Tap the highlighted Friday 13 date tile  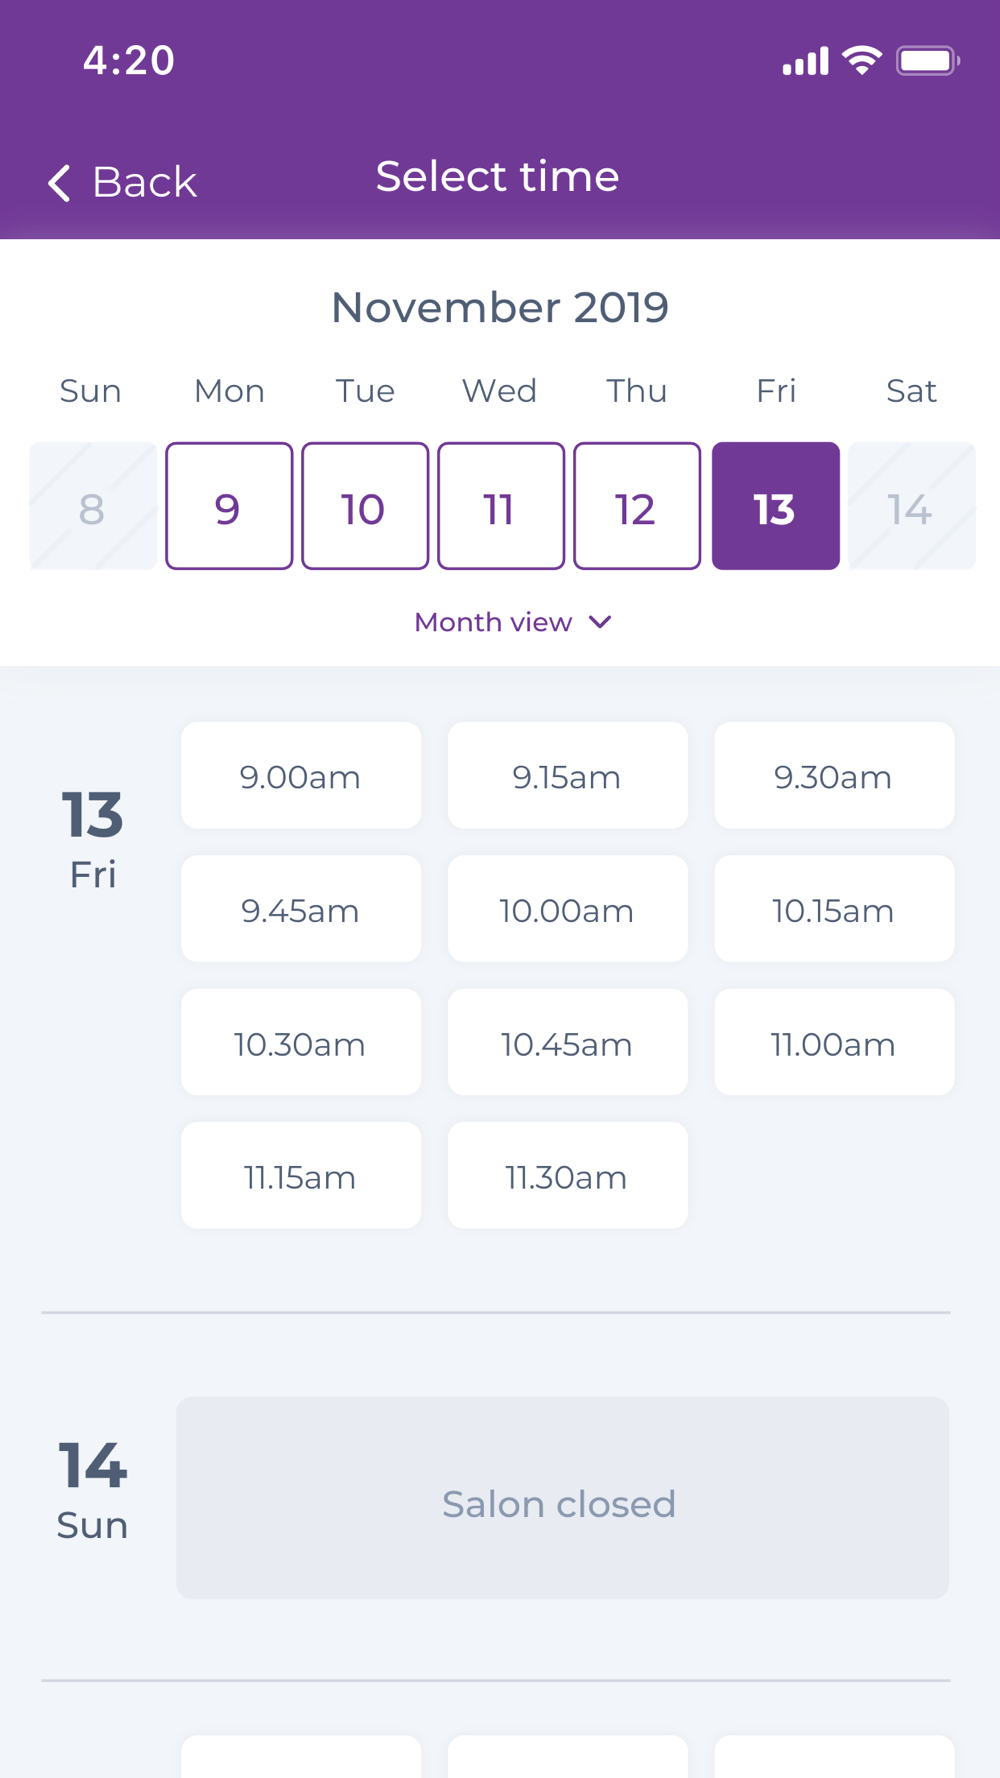[775, 507]
